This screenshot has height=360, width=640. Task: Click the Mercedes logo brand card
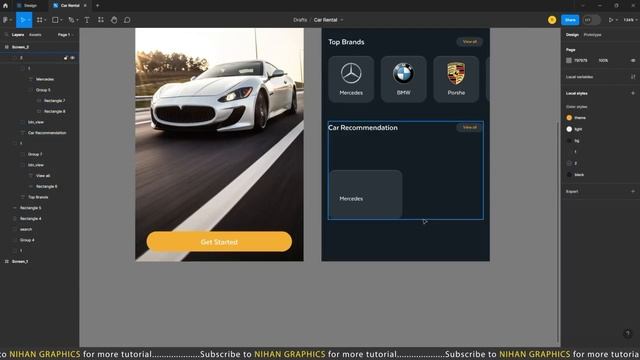click(x=351, y=79)
